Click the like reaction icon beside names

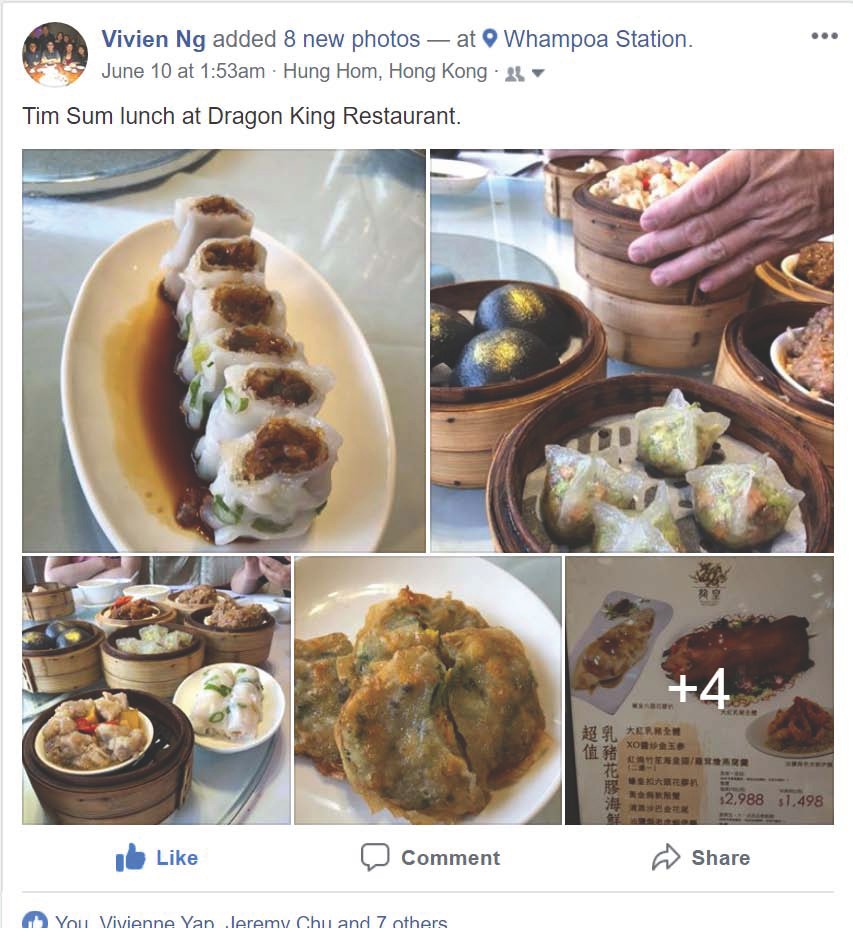pyautogui.click(x=35, y=921)
